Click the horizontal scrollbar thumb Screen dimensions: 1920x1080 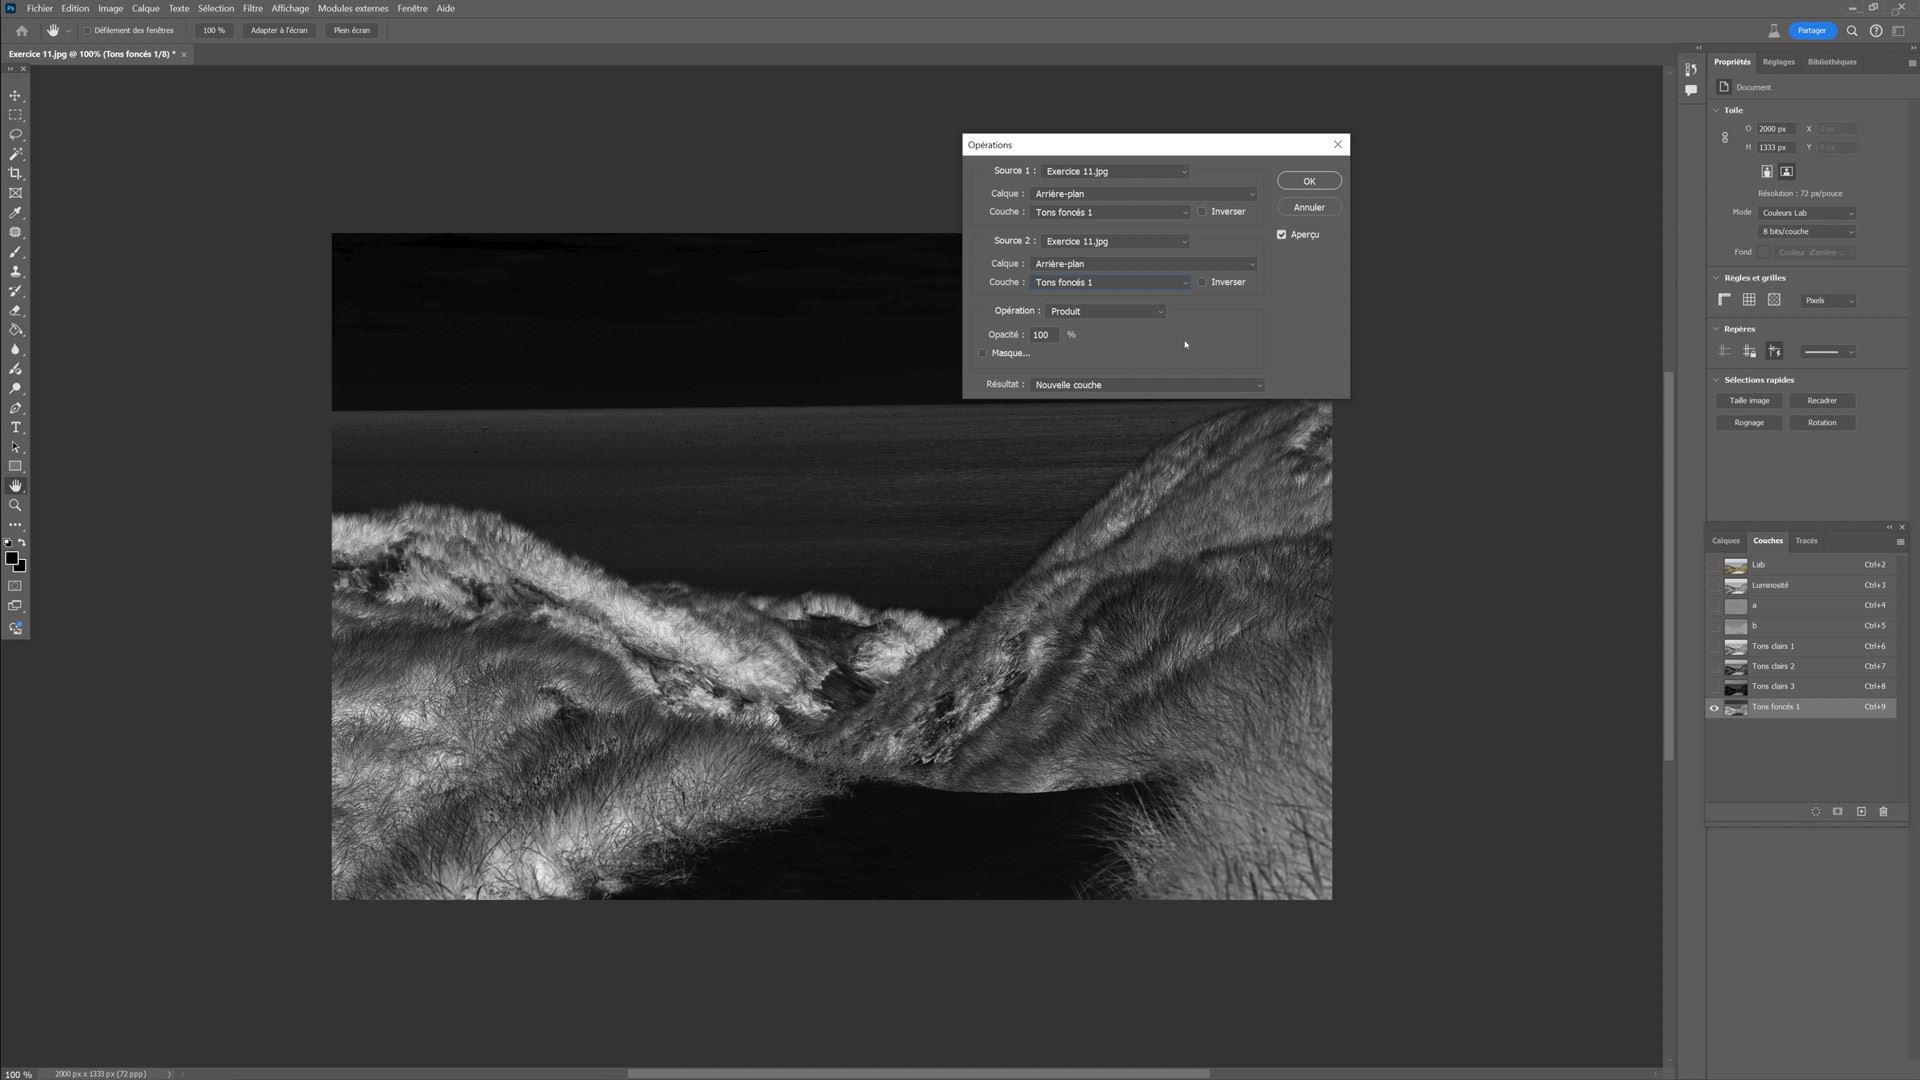coord(918,1074)
